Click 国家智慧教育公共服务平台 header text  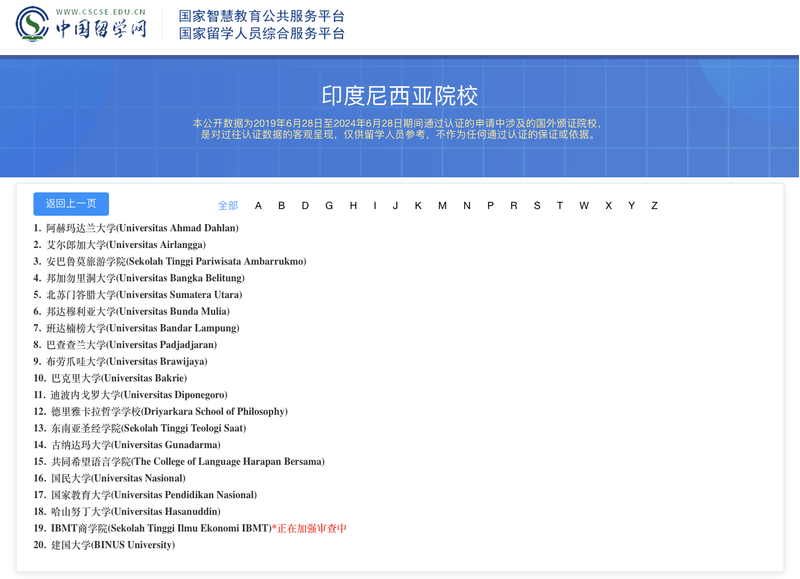tap(262, 16)
